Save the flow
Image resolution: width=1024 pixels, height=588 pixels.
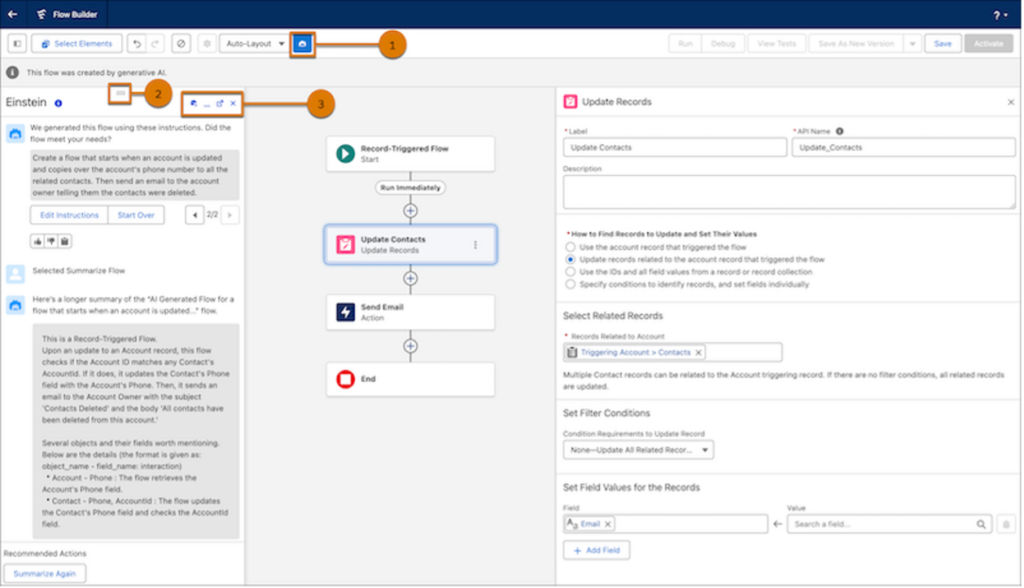(x=942, y=44)
